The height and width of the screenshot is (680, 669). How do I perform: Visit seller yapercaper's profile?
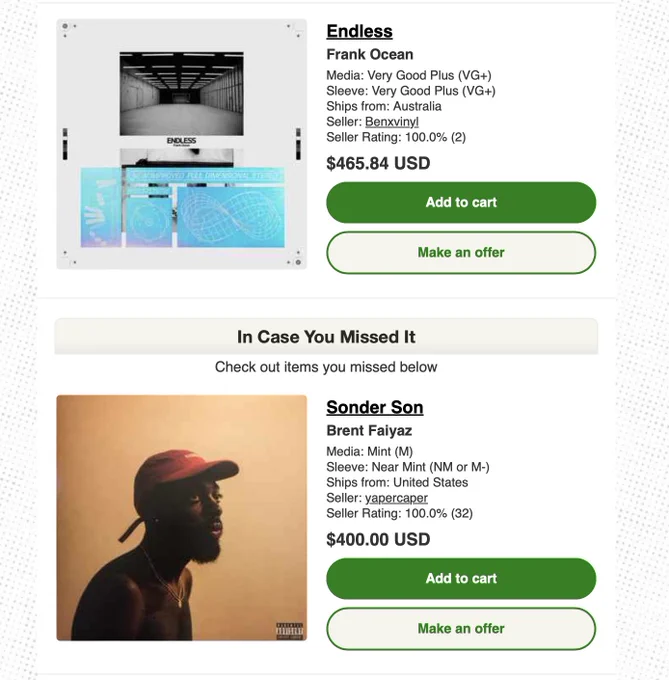coord(396,498)
